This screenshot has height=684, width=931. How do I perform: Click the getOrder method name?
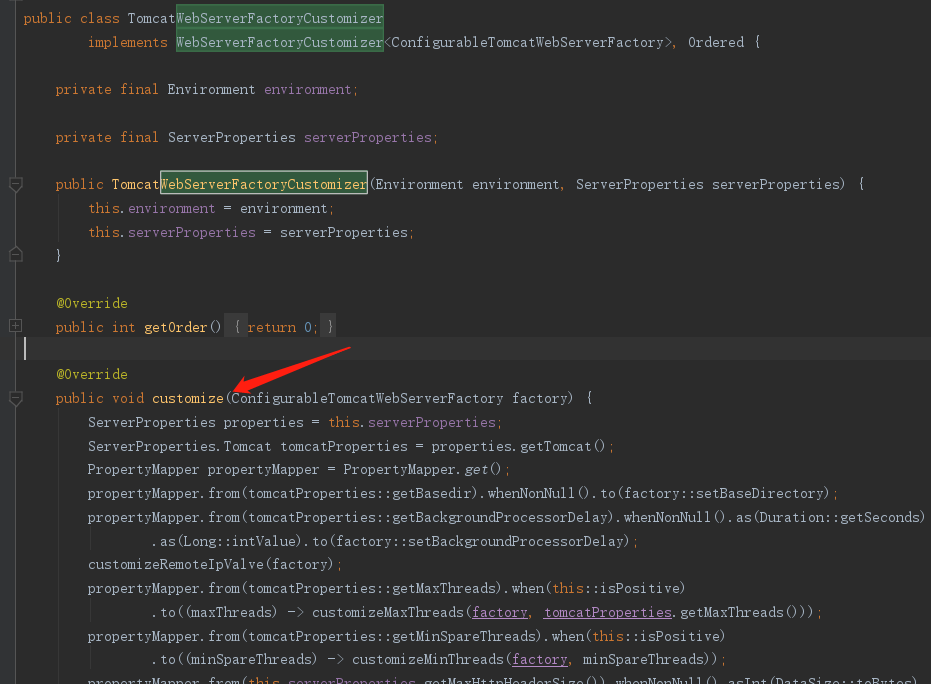[176, 327]
